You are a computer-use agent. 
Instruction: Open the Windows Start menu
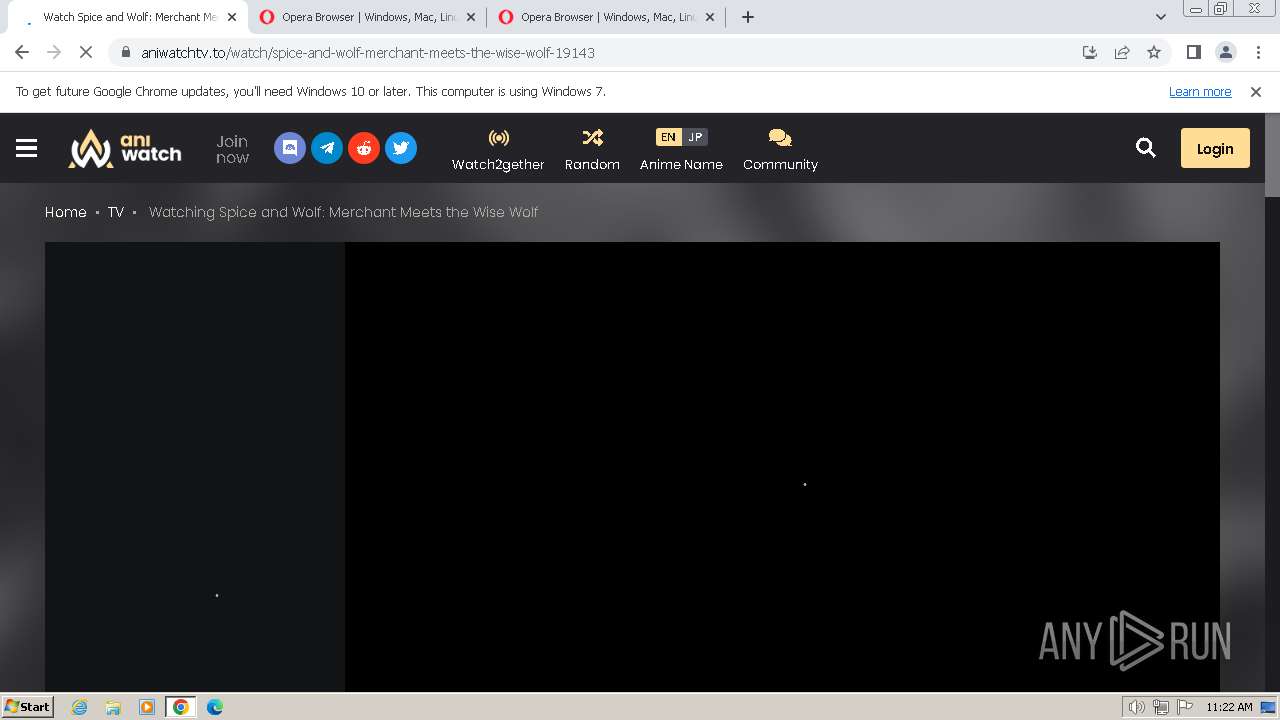coord(28,706)
